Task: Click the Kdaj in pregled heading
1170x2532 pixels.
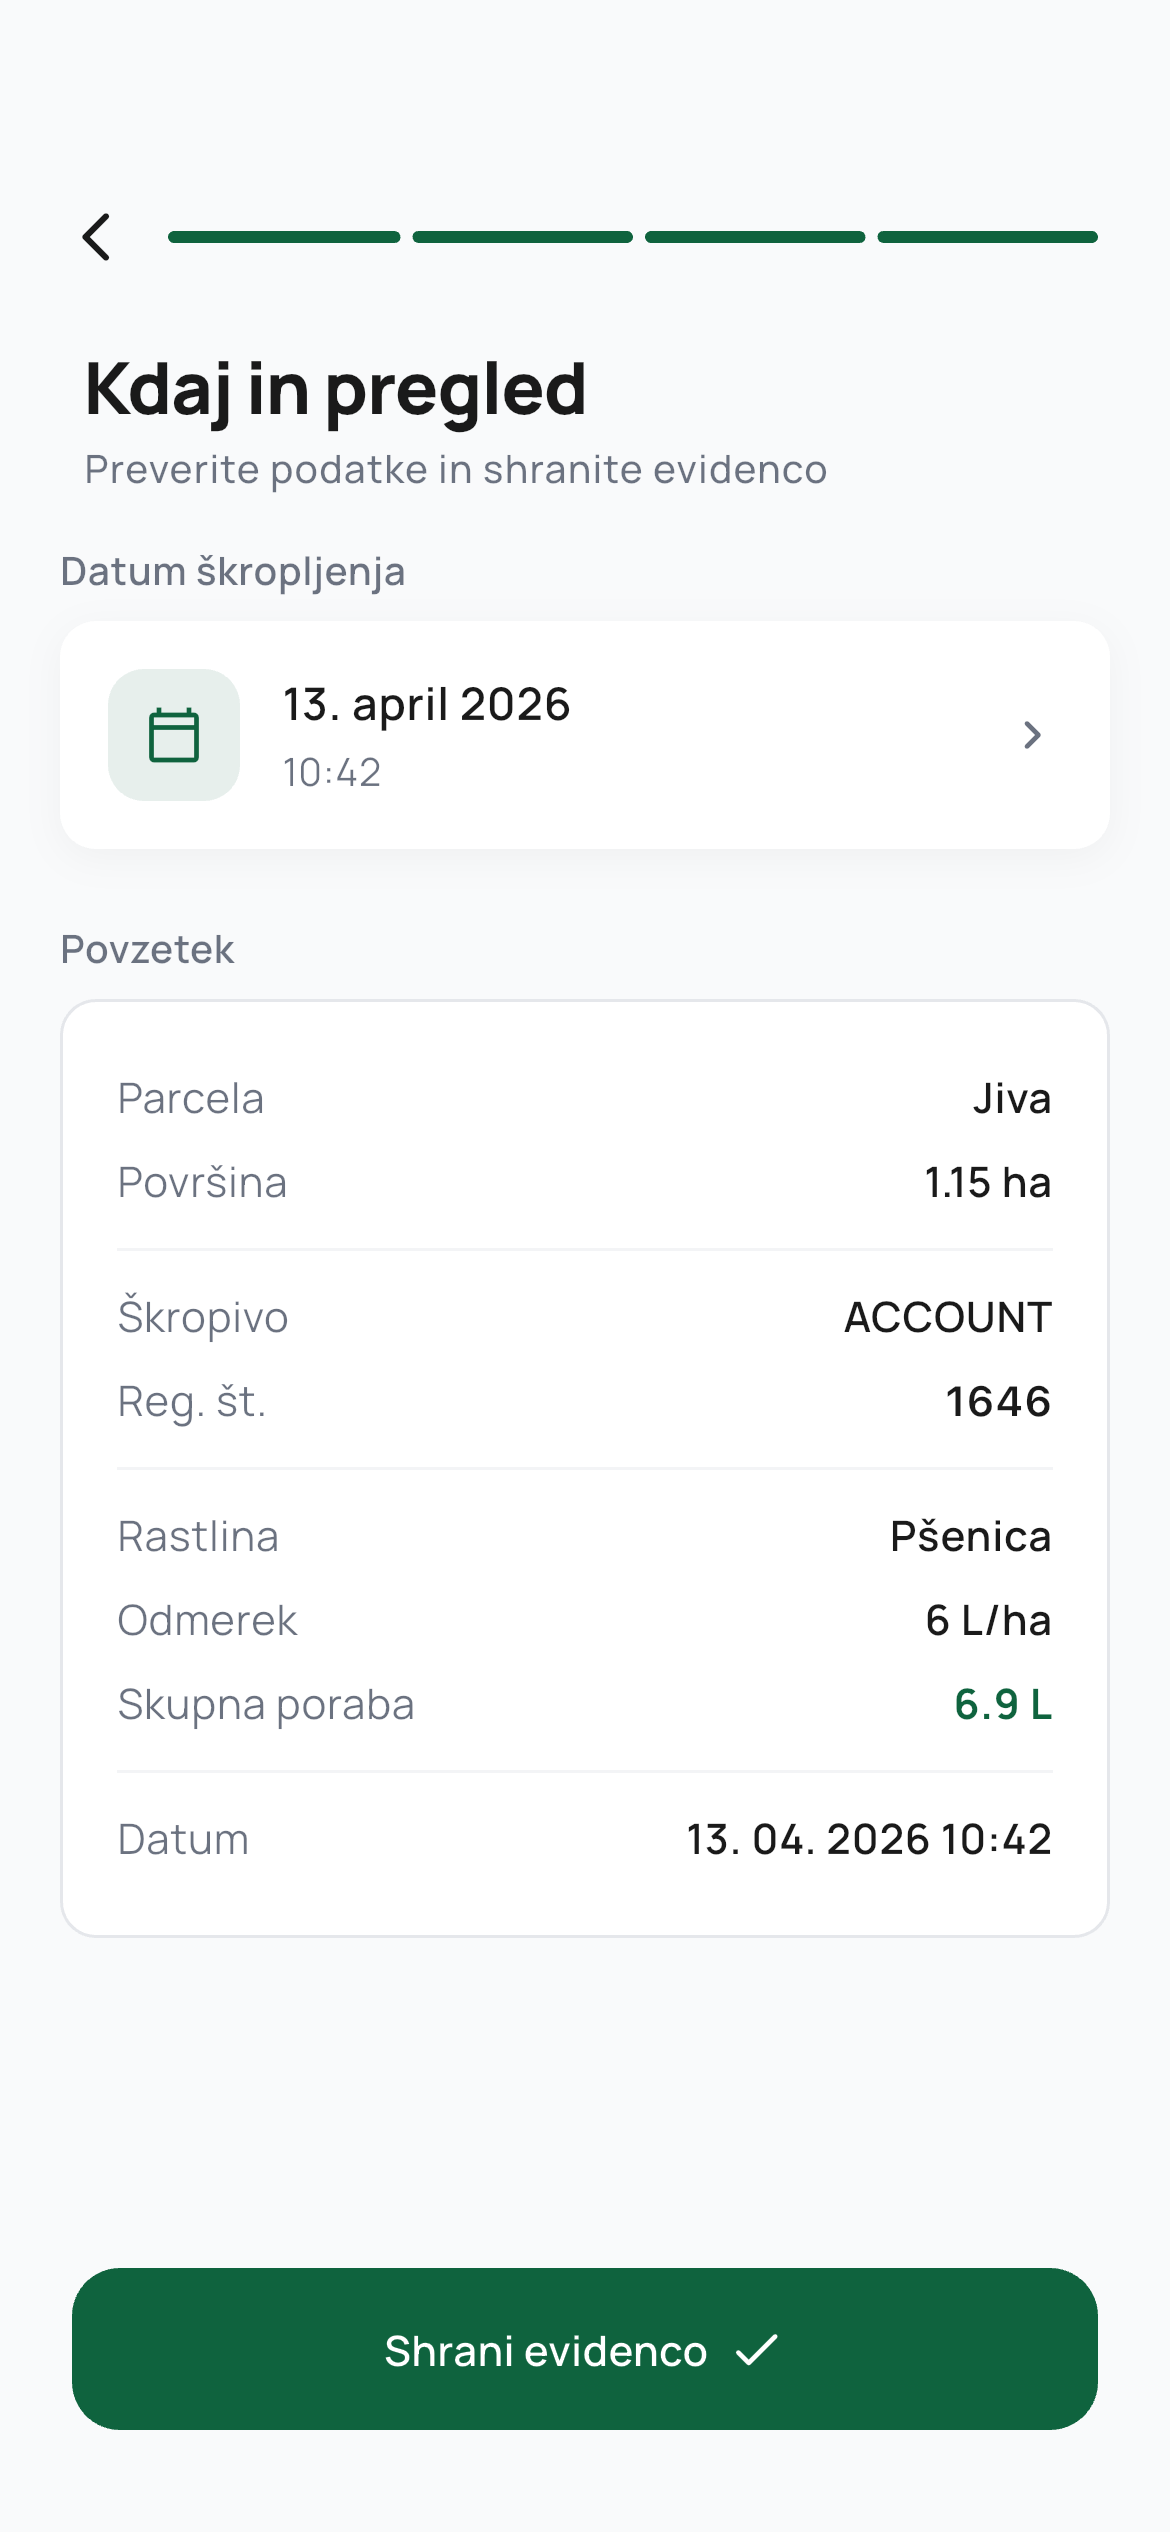Action: [x=336, y=389]
